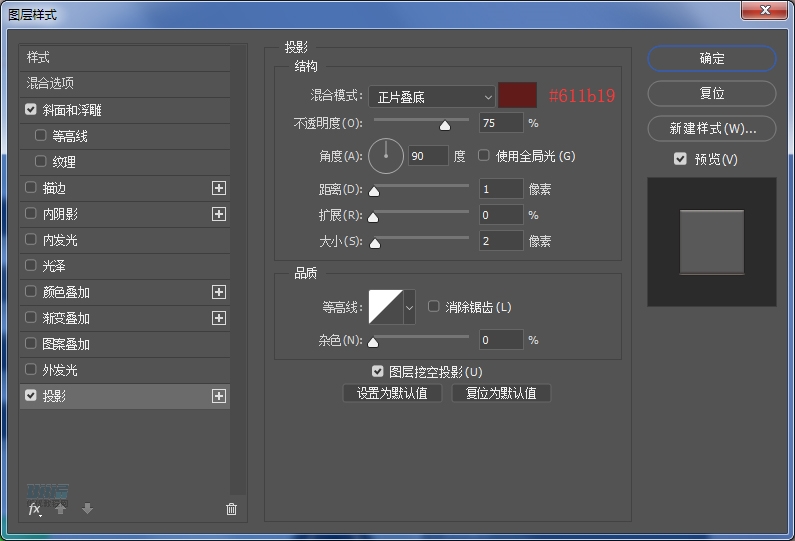Image resolution: width=795 pixels, height=541 pixels.
Task: Select the 外发光 style entry
Action: click(x=59, y=370)
